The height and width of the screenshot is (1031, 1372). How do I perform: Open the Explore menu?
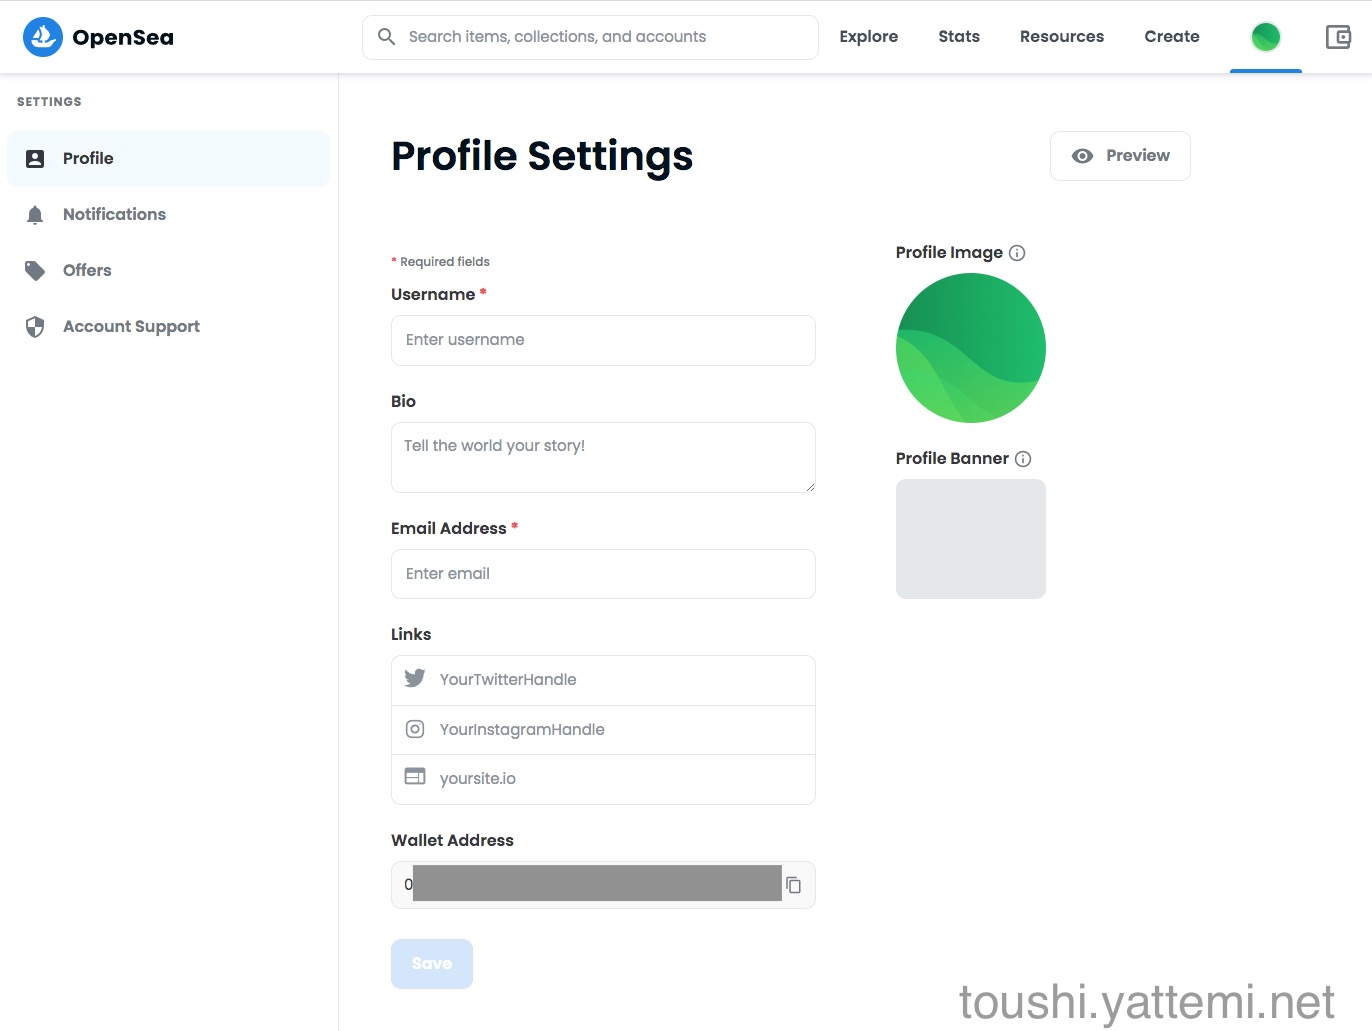tap(868, 37)
